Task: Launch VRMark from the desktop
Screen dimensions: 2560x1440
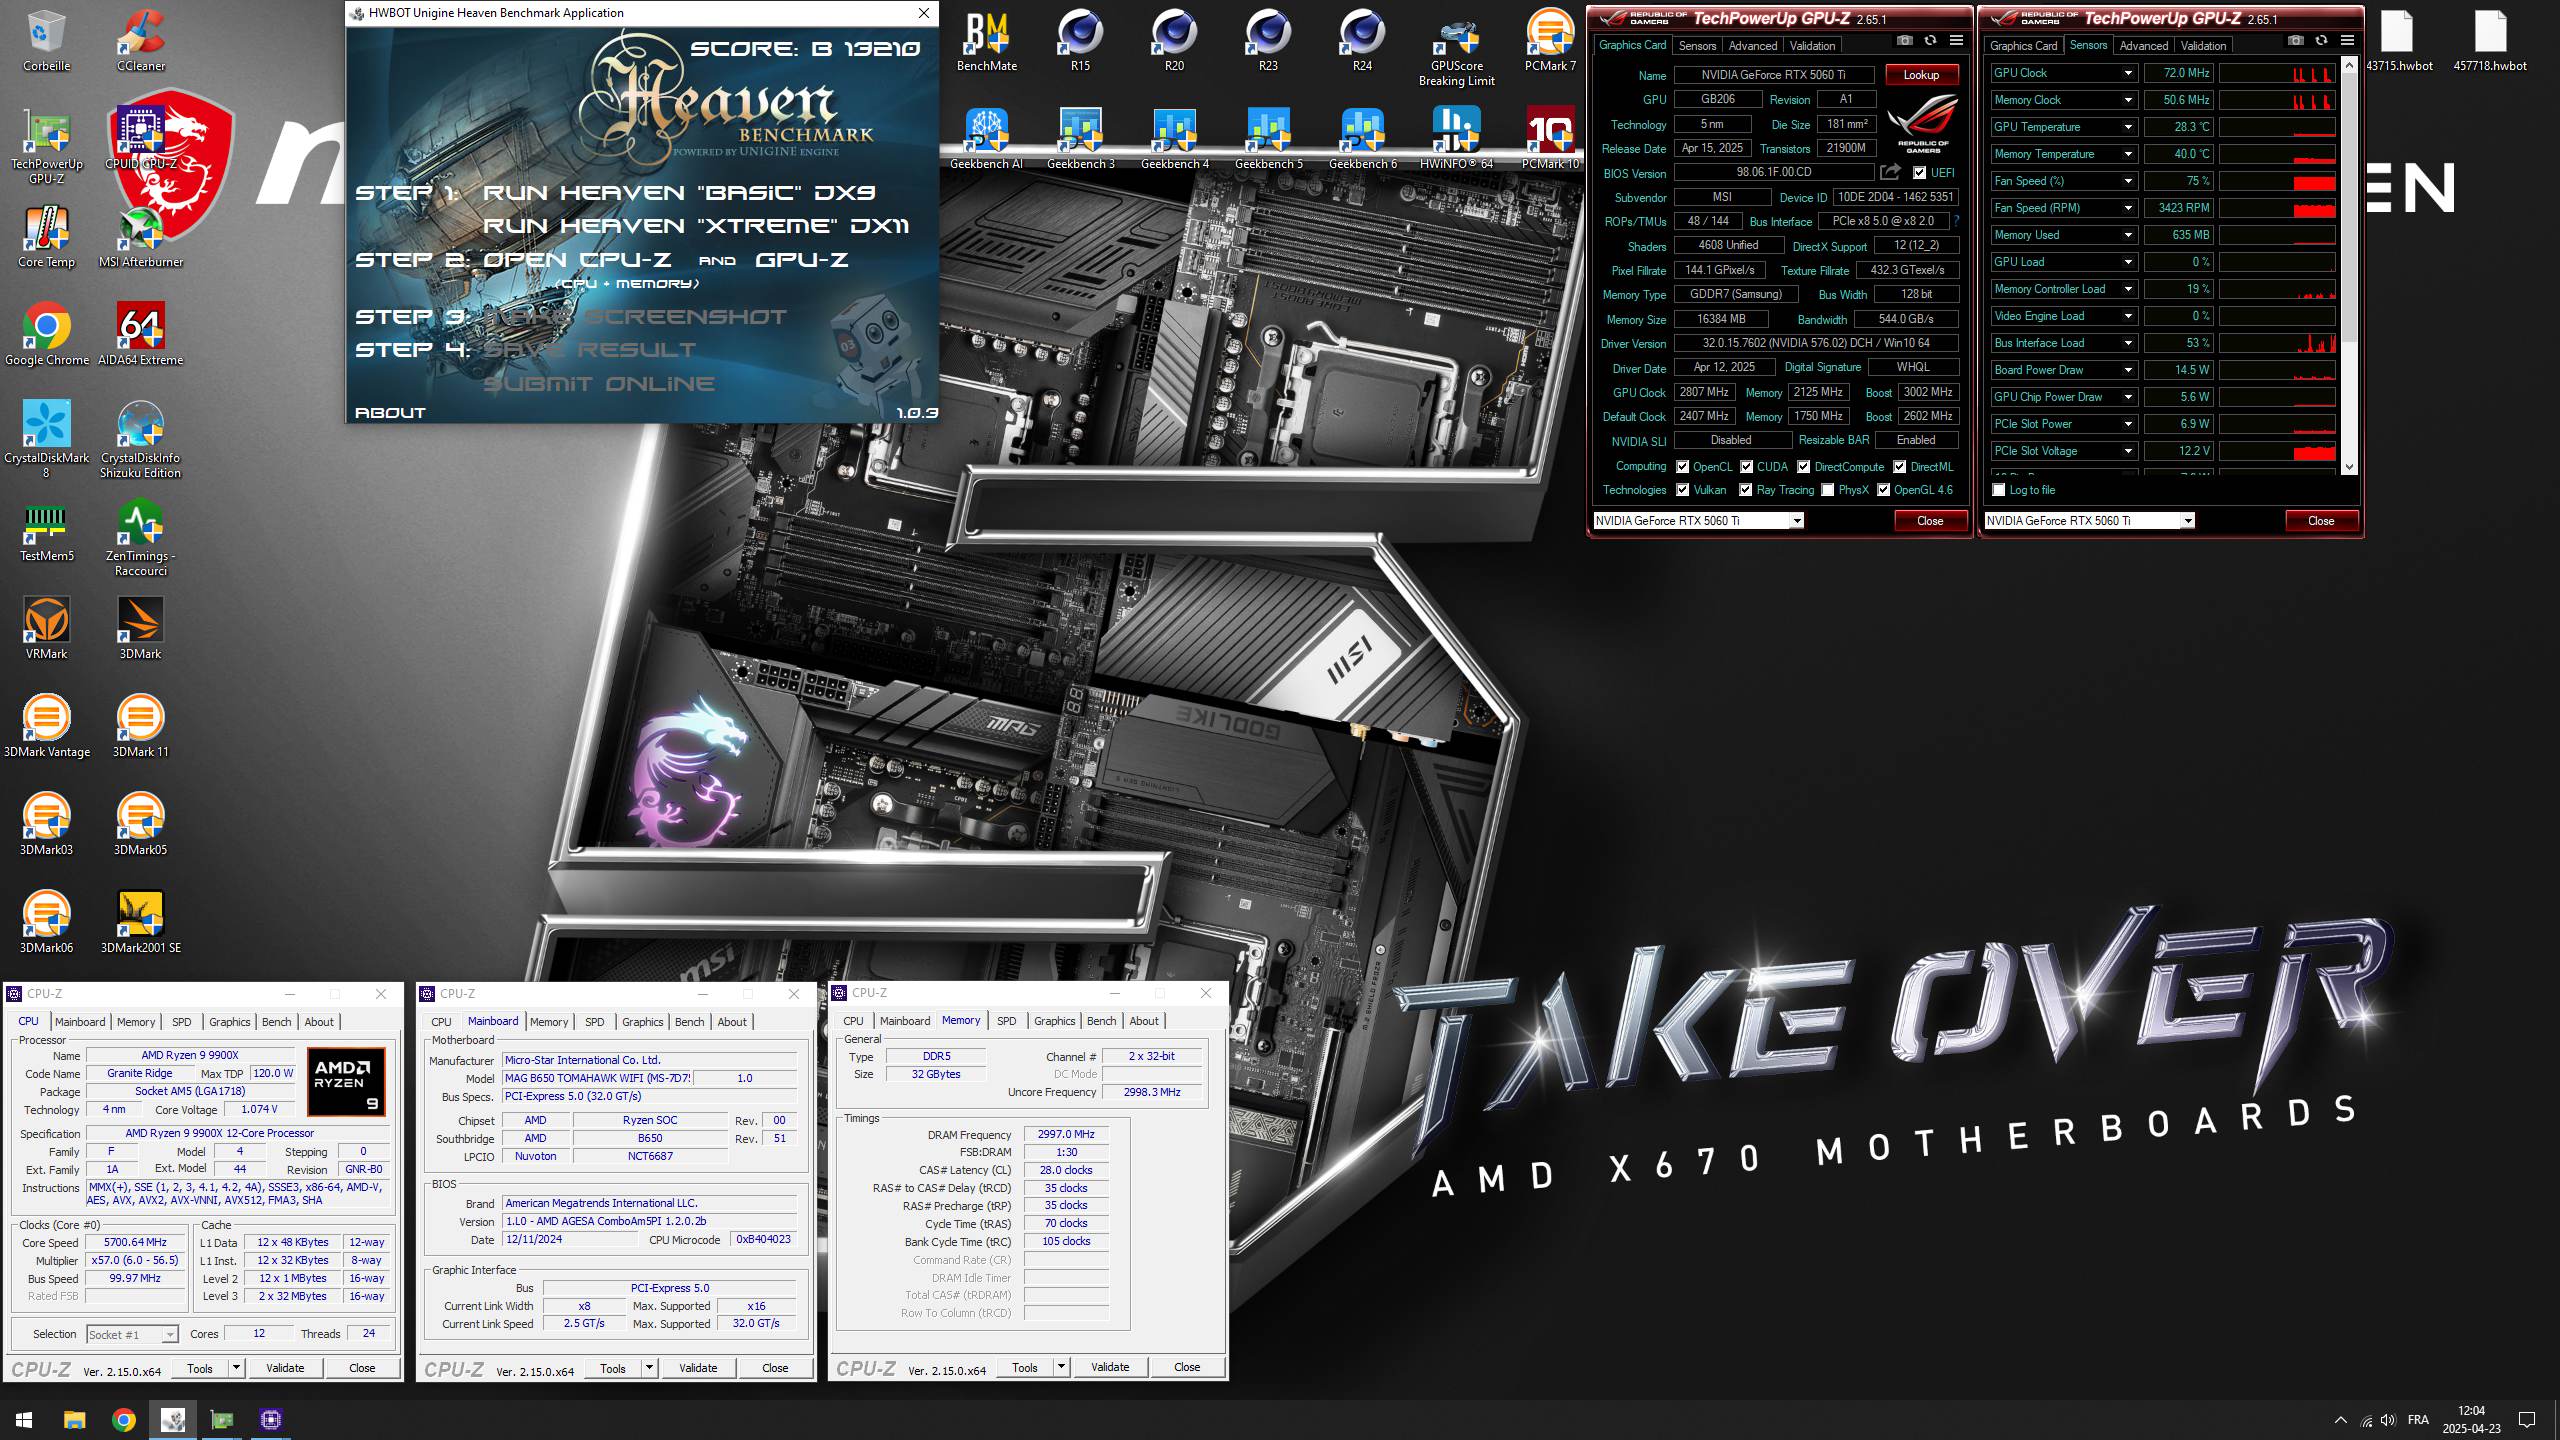Action: (x=46, y=628)
